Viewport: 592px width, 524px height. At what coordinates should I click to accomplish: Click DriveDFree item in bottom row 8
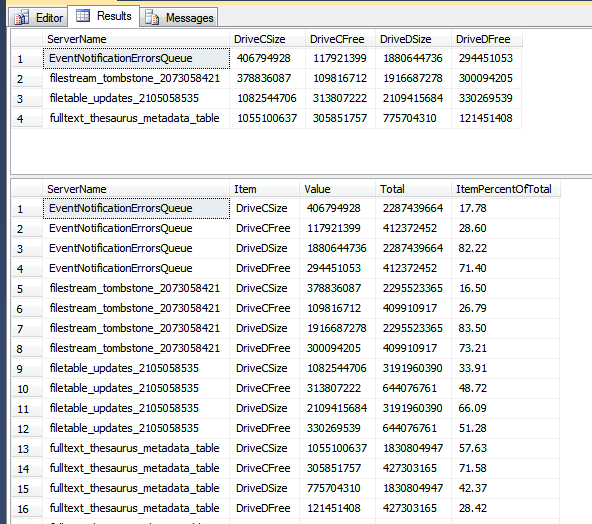point(264,348)
